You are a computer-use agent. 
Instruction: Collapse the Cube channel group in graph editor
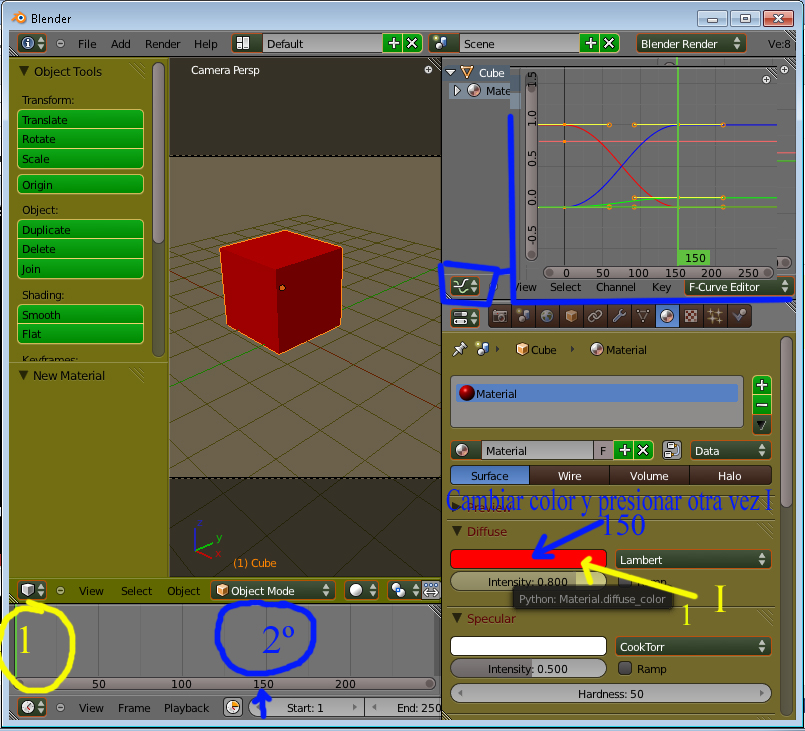tap(451, 72)
